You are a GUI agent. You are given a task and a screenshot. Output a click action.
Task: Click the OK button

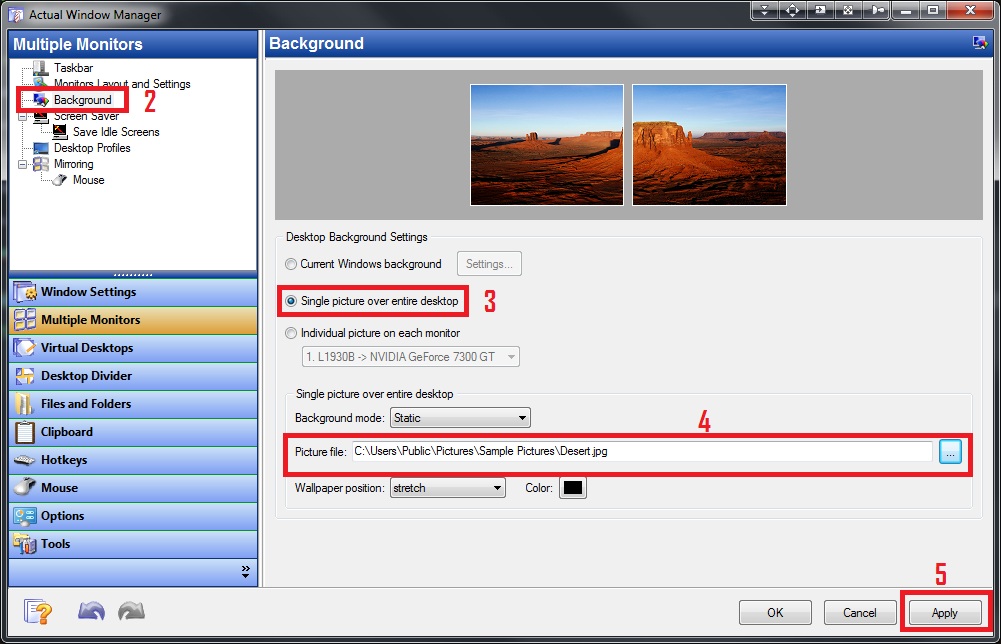pos(775,613)
